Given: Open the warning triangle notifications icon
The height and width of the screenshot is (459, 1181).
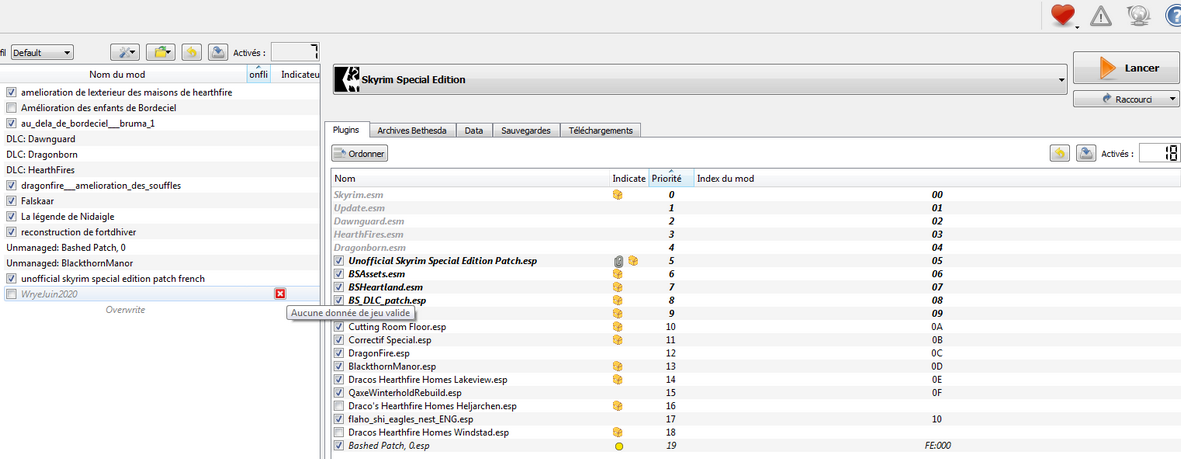Looking at the screenshot, I should (x=1101, y=15).
